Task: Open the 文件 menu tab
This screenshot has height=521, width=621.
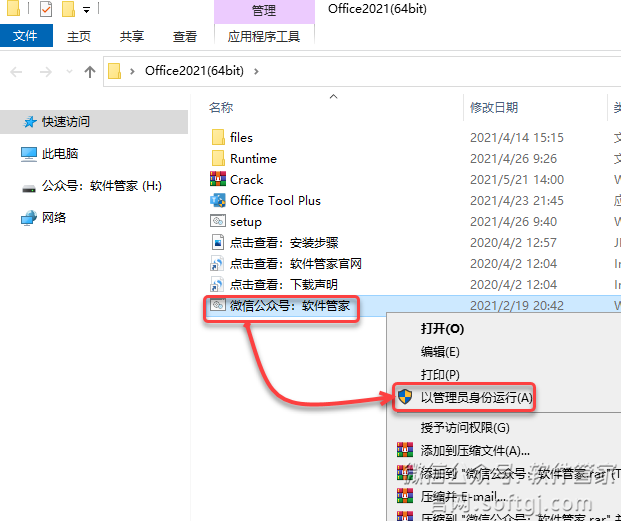Action: click(25, 36)
